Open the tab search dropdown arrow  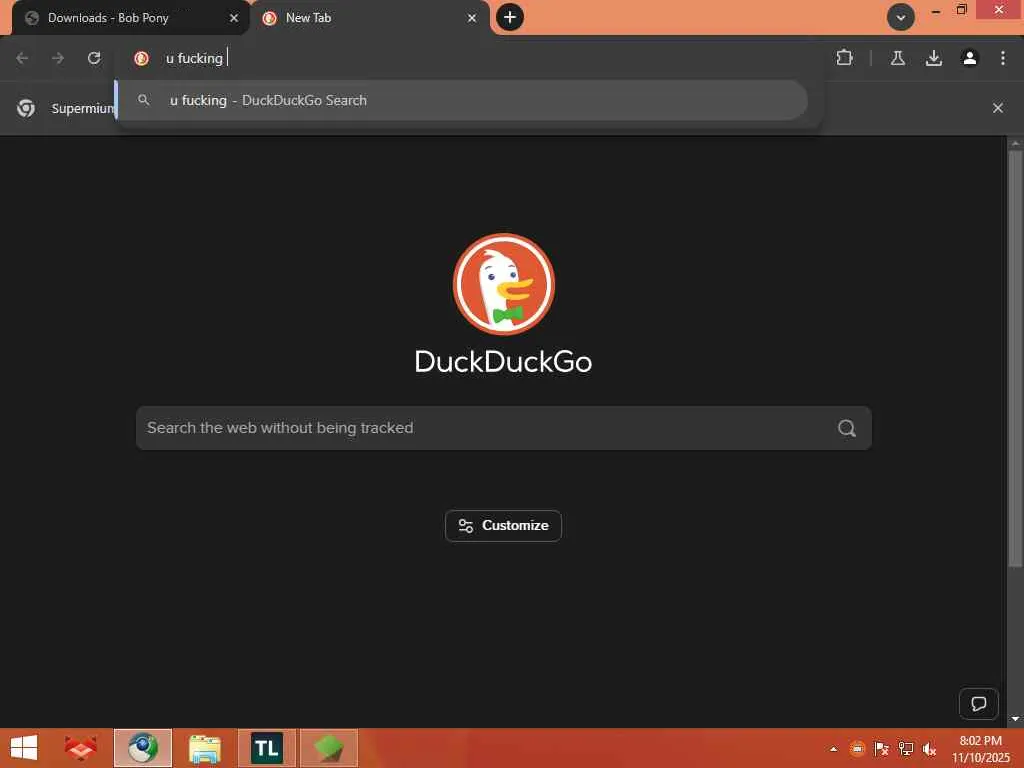(x=900, y=17)
